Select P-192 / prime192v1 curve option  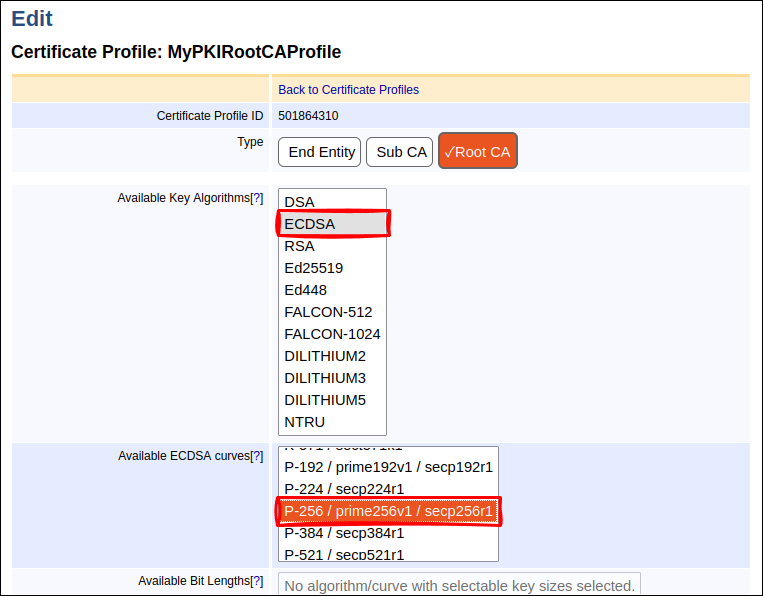coord(388,467)
